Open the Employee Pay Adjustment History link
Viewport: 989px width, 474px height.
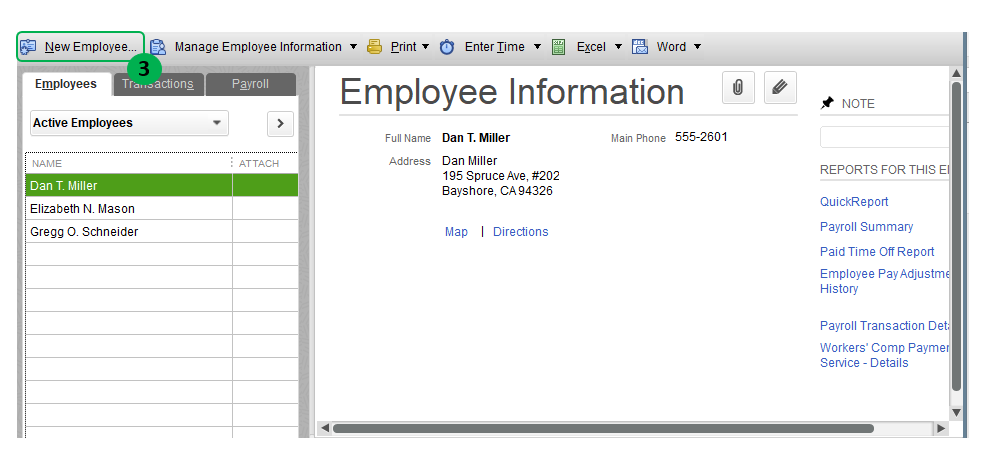[x=884, y=281]
